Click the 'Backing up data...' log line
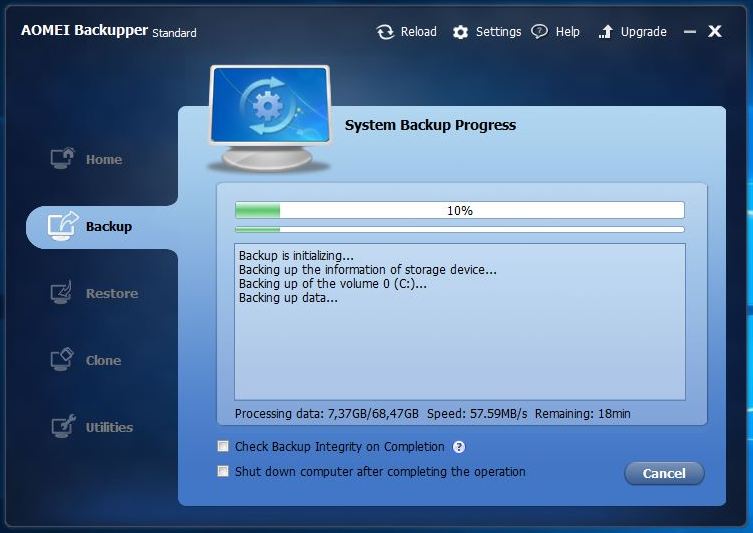753x533 pixels. pyautogui.click(x=288, y=298)
